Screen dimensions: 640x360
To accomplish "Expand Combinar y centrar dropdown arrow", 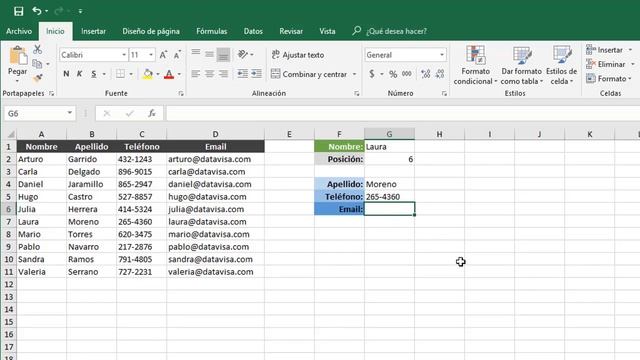I will point(354,74).
